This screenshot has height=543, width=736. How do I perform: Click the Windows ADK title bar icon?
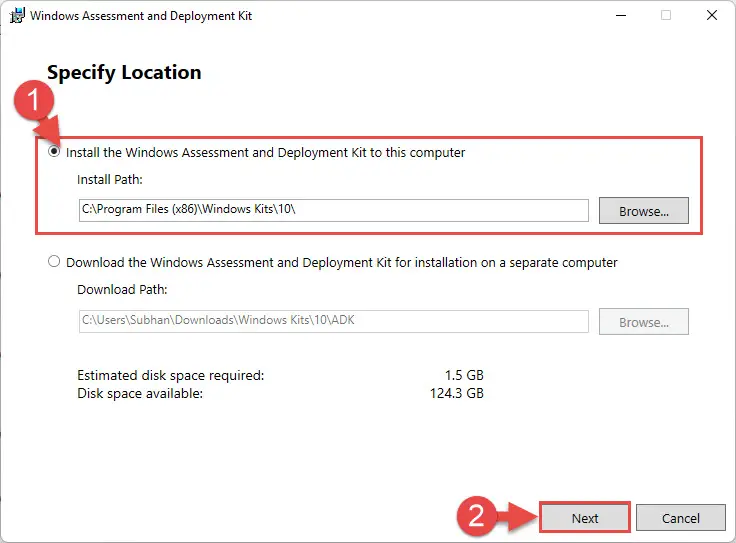[x=17, y=15]
